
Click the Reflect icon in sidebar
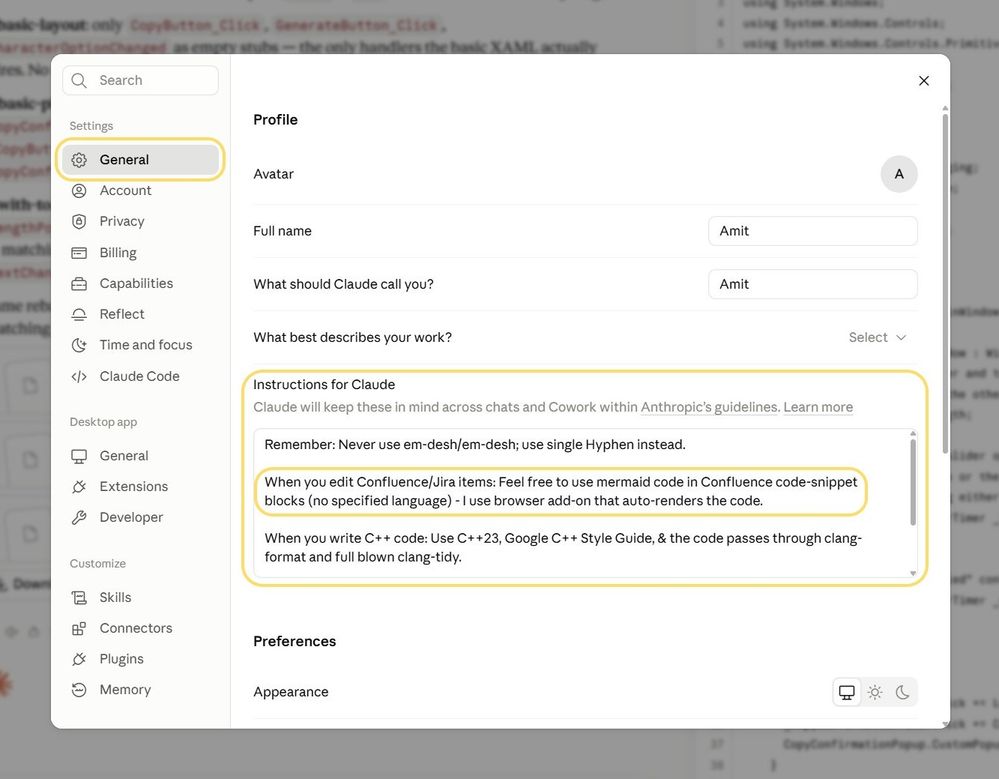tap(79, 314)
